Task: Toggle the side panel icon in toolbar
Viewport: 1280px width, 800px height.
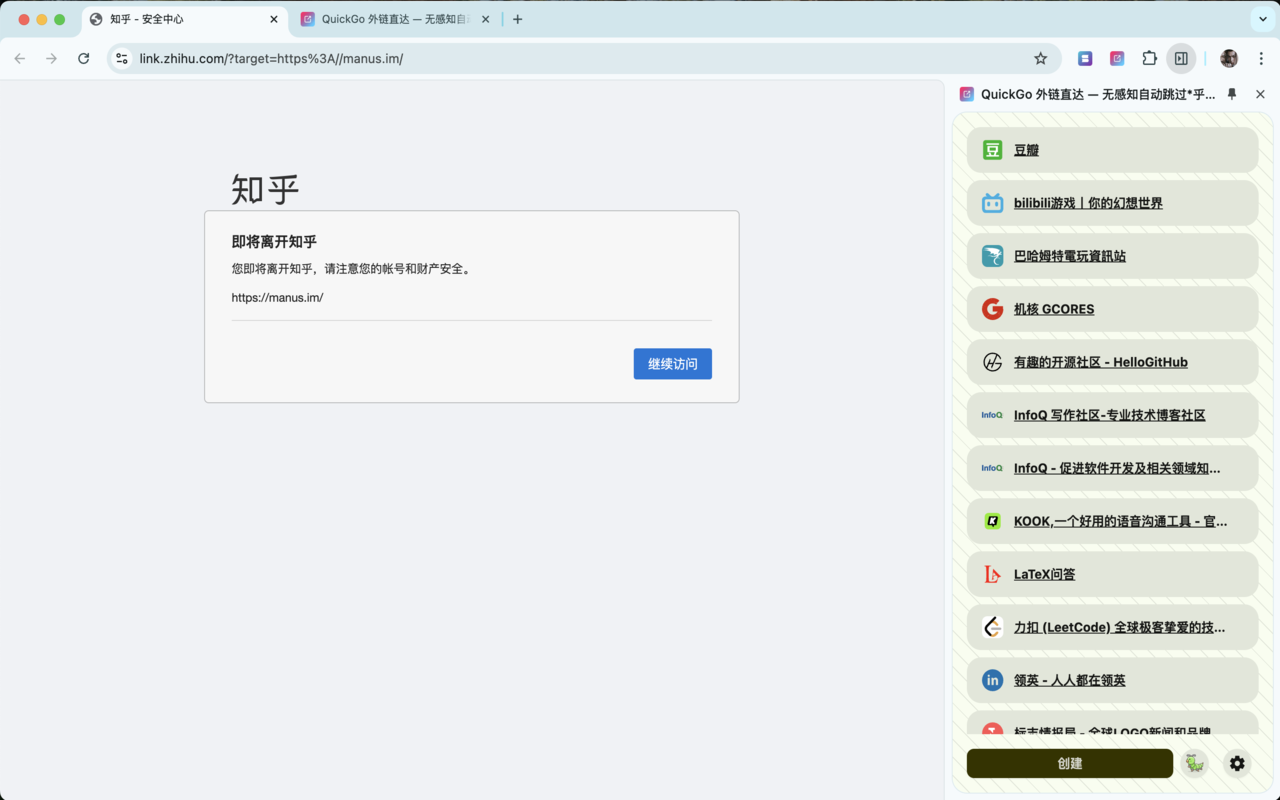Action: coord(1181,58)
